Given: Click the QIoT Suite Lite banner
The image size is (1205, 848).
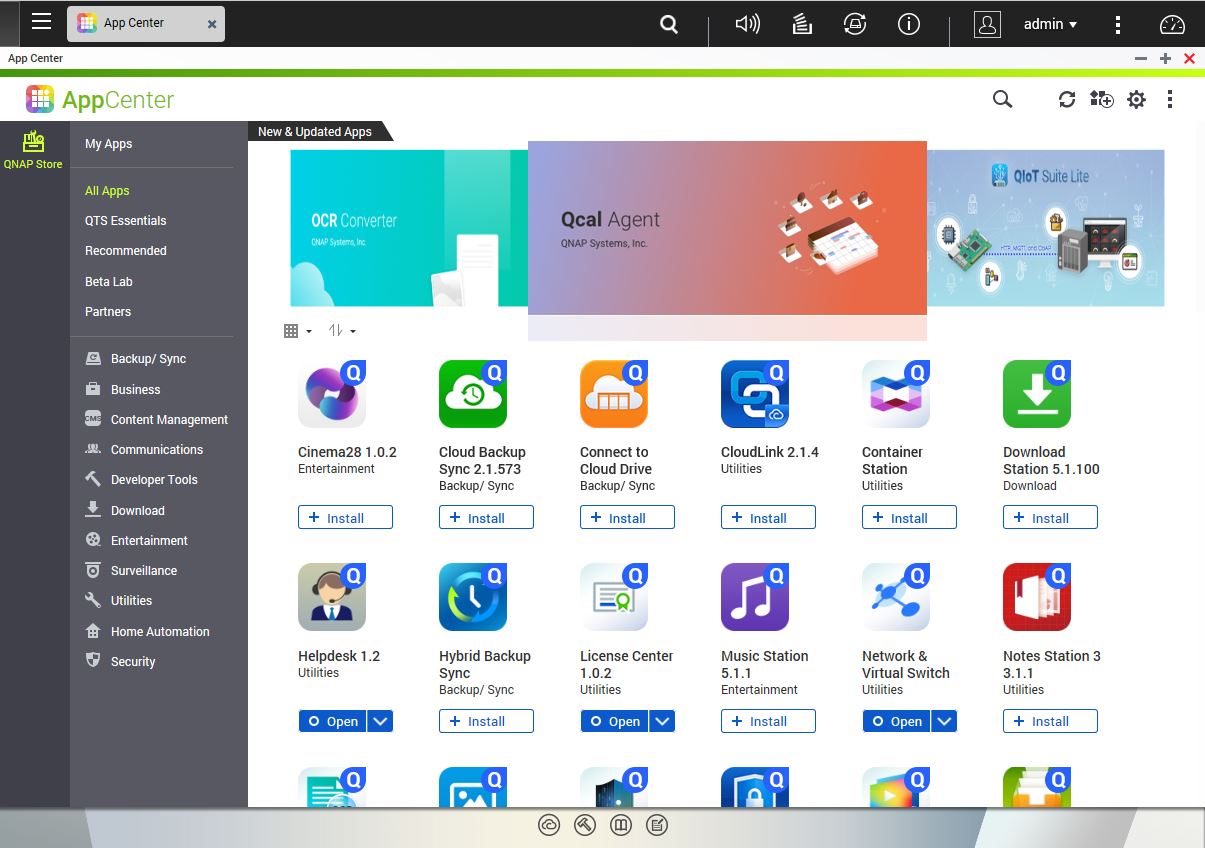Looking at the screenshot, I should [1046, 228].
